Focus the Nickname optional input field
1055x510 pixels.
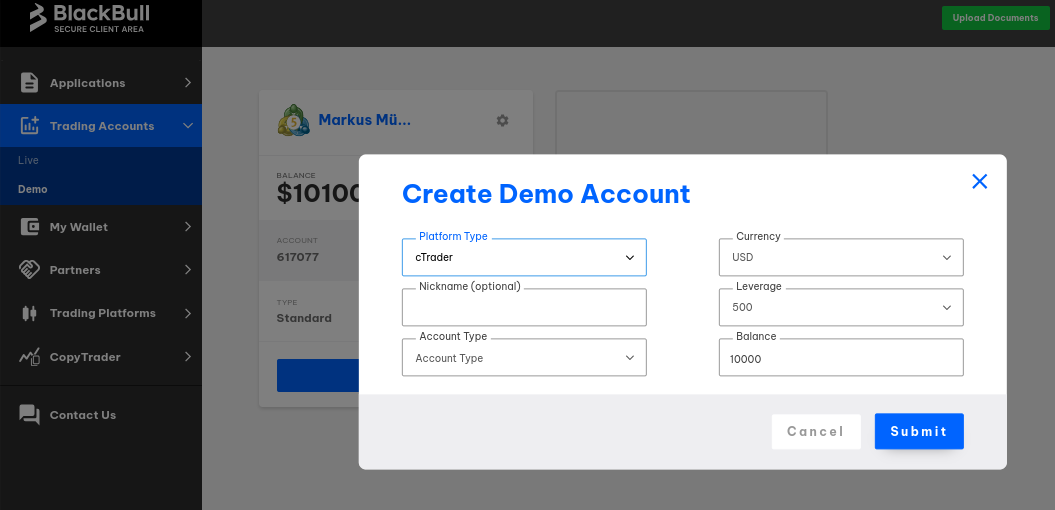coord(524,309)
